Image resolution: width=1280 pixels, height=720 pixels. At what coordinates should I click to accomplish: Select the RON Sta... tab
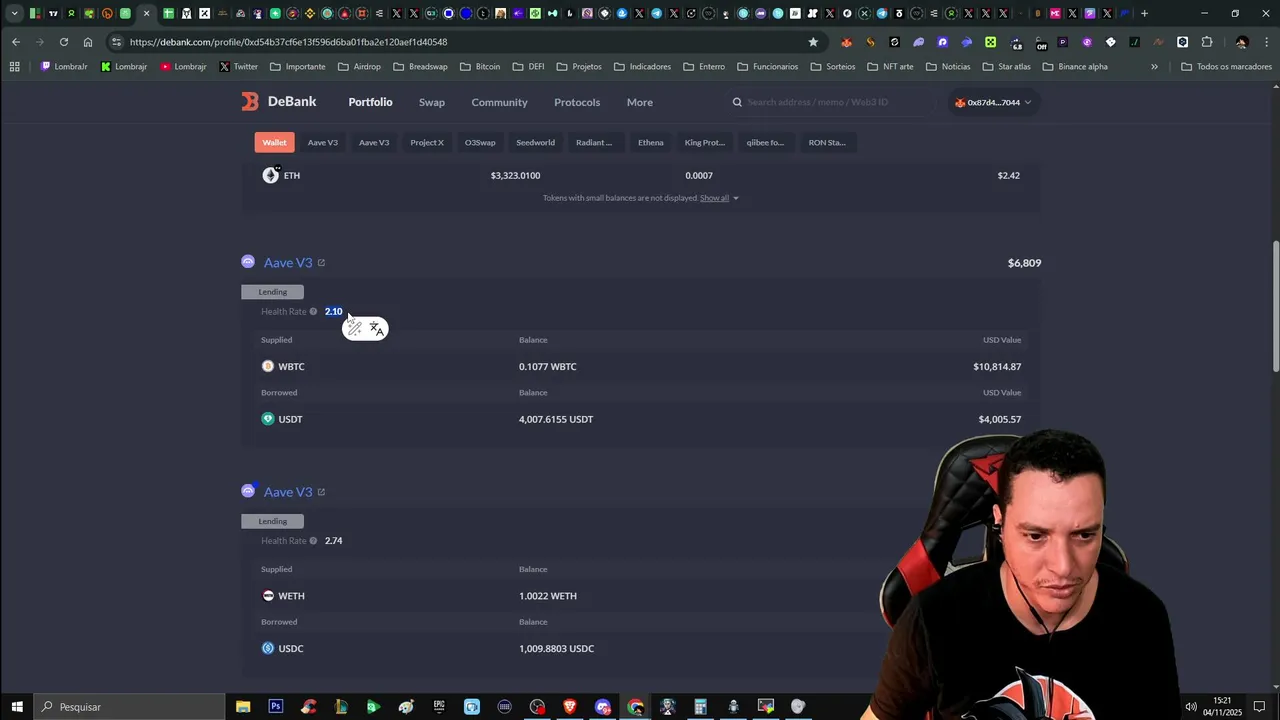click(827, 142)
